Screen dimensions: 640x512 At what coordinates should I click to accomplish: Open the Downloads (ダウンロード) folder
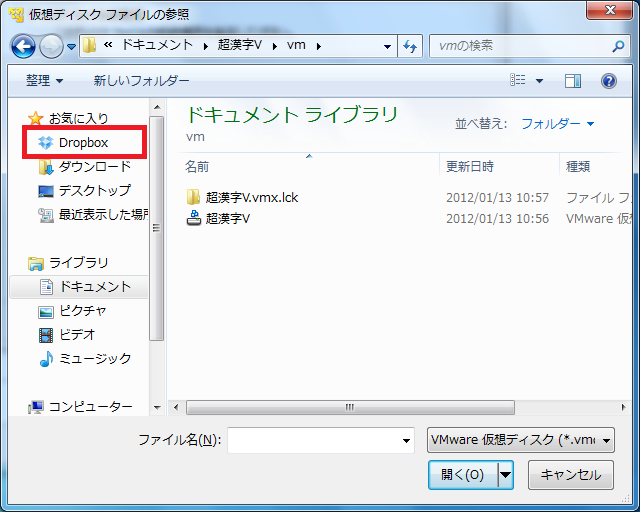[94, 167]
